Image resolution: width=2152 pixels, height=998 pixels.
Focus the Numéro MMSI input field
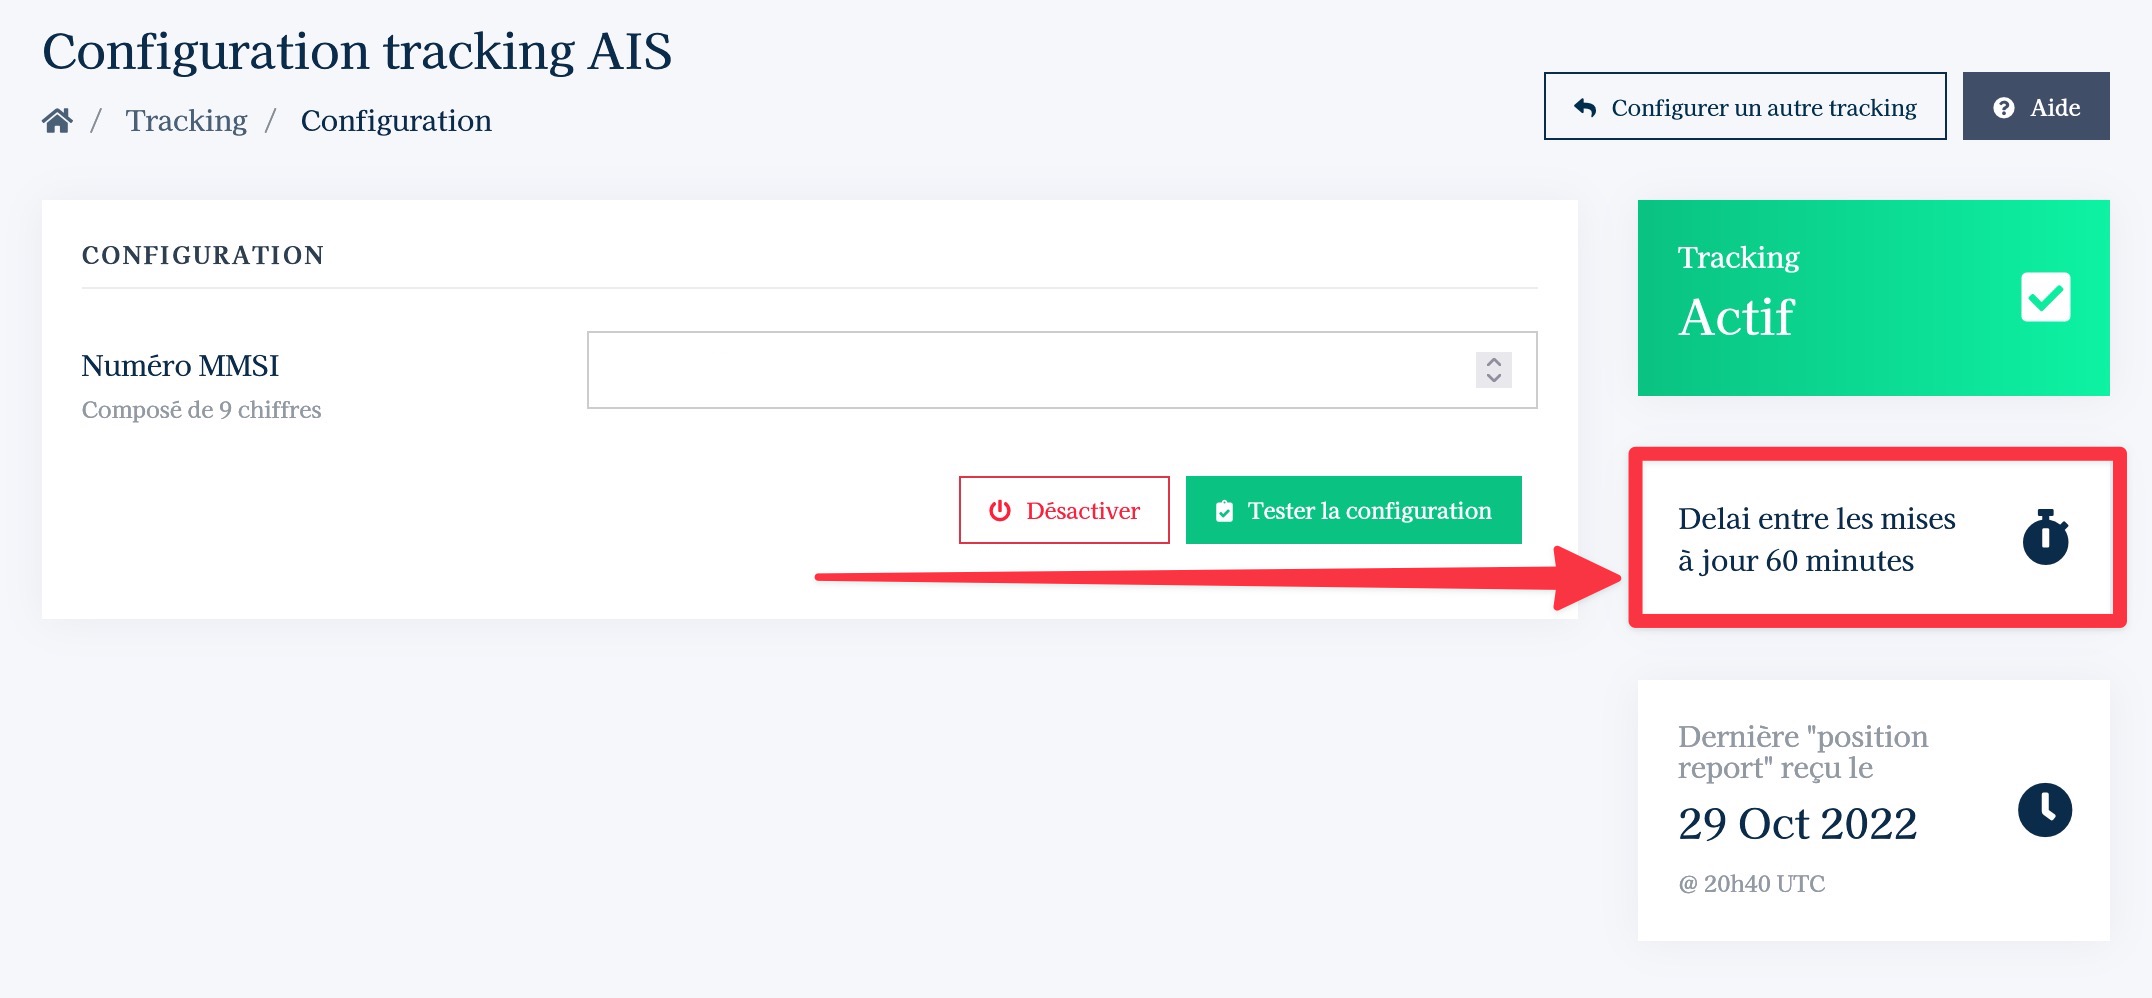1062,370
